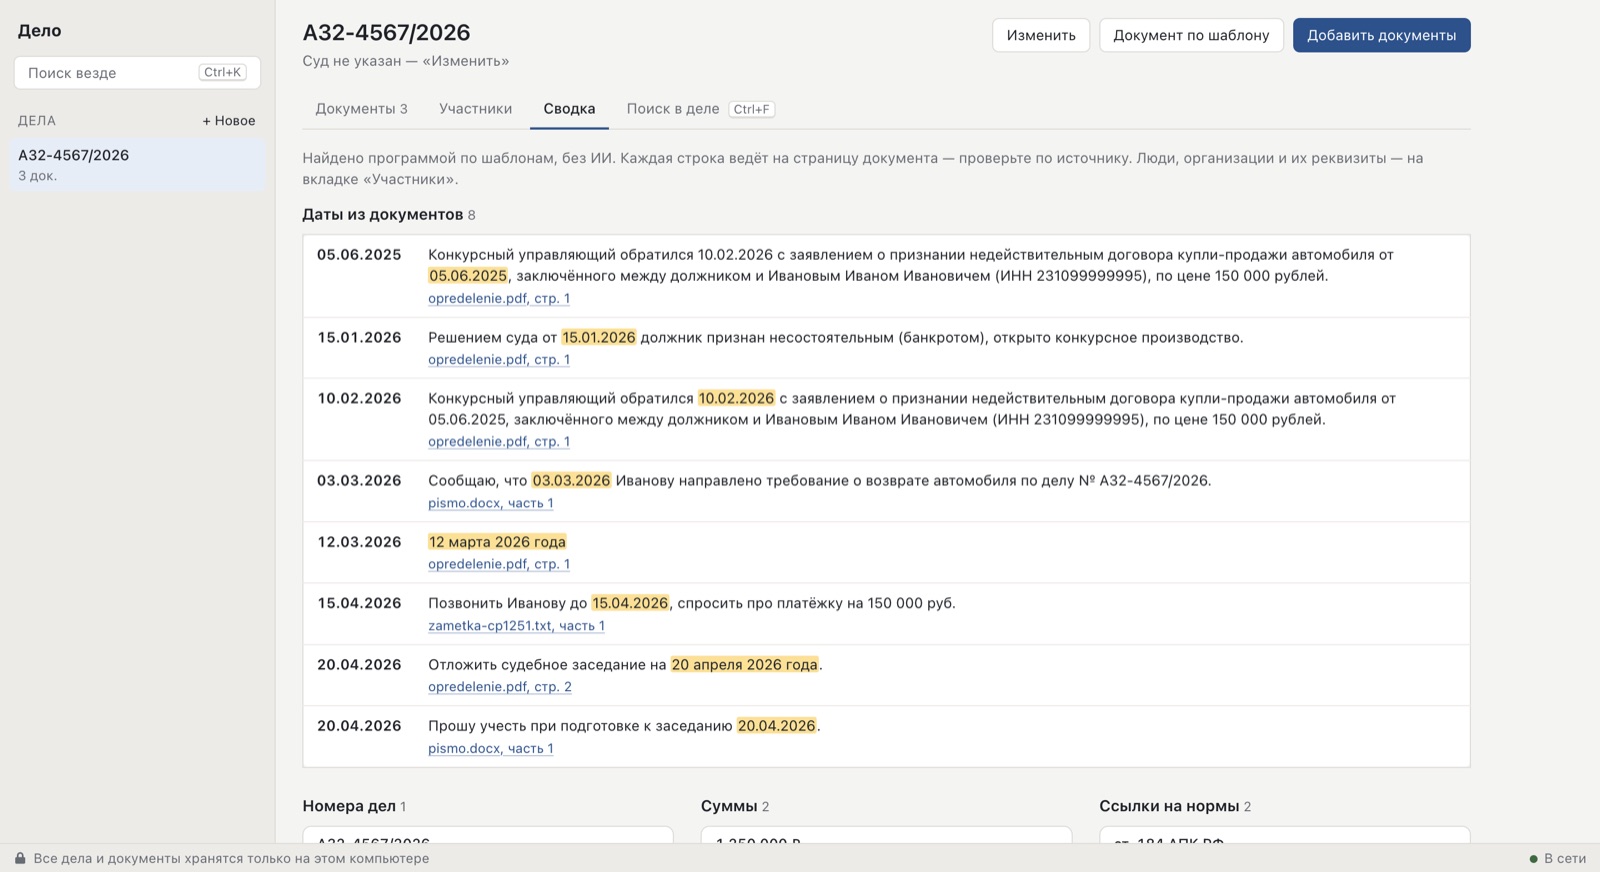
Task: Open opredelenie.pdf link for 15.01.2026 entry
Action: [499, 360]
